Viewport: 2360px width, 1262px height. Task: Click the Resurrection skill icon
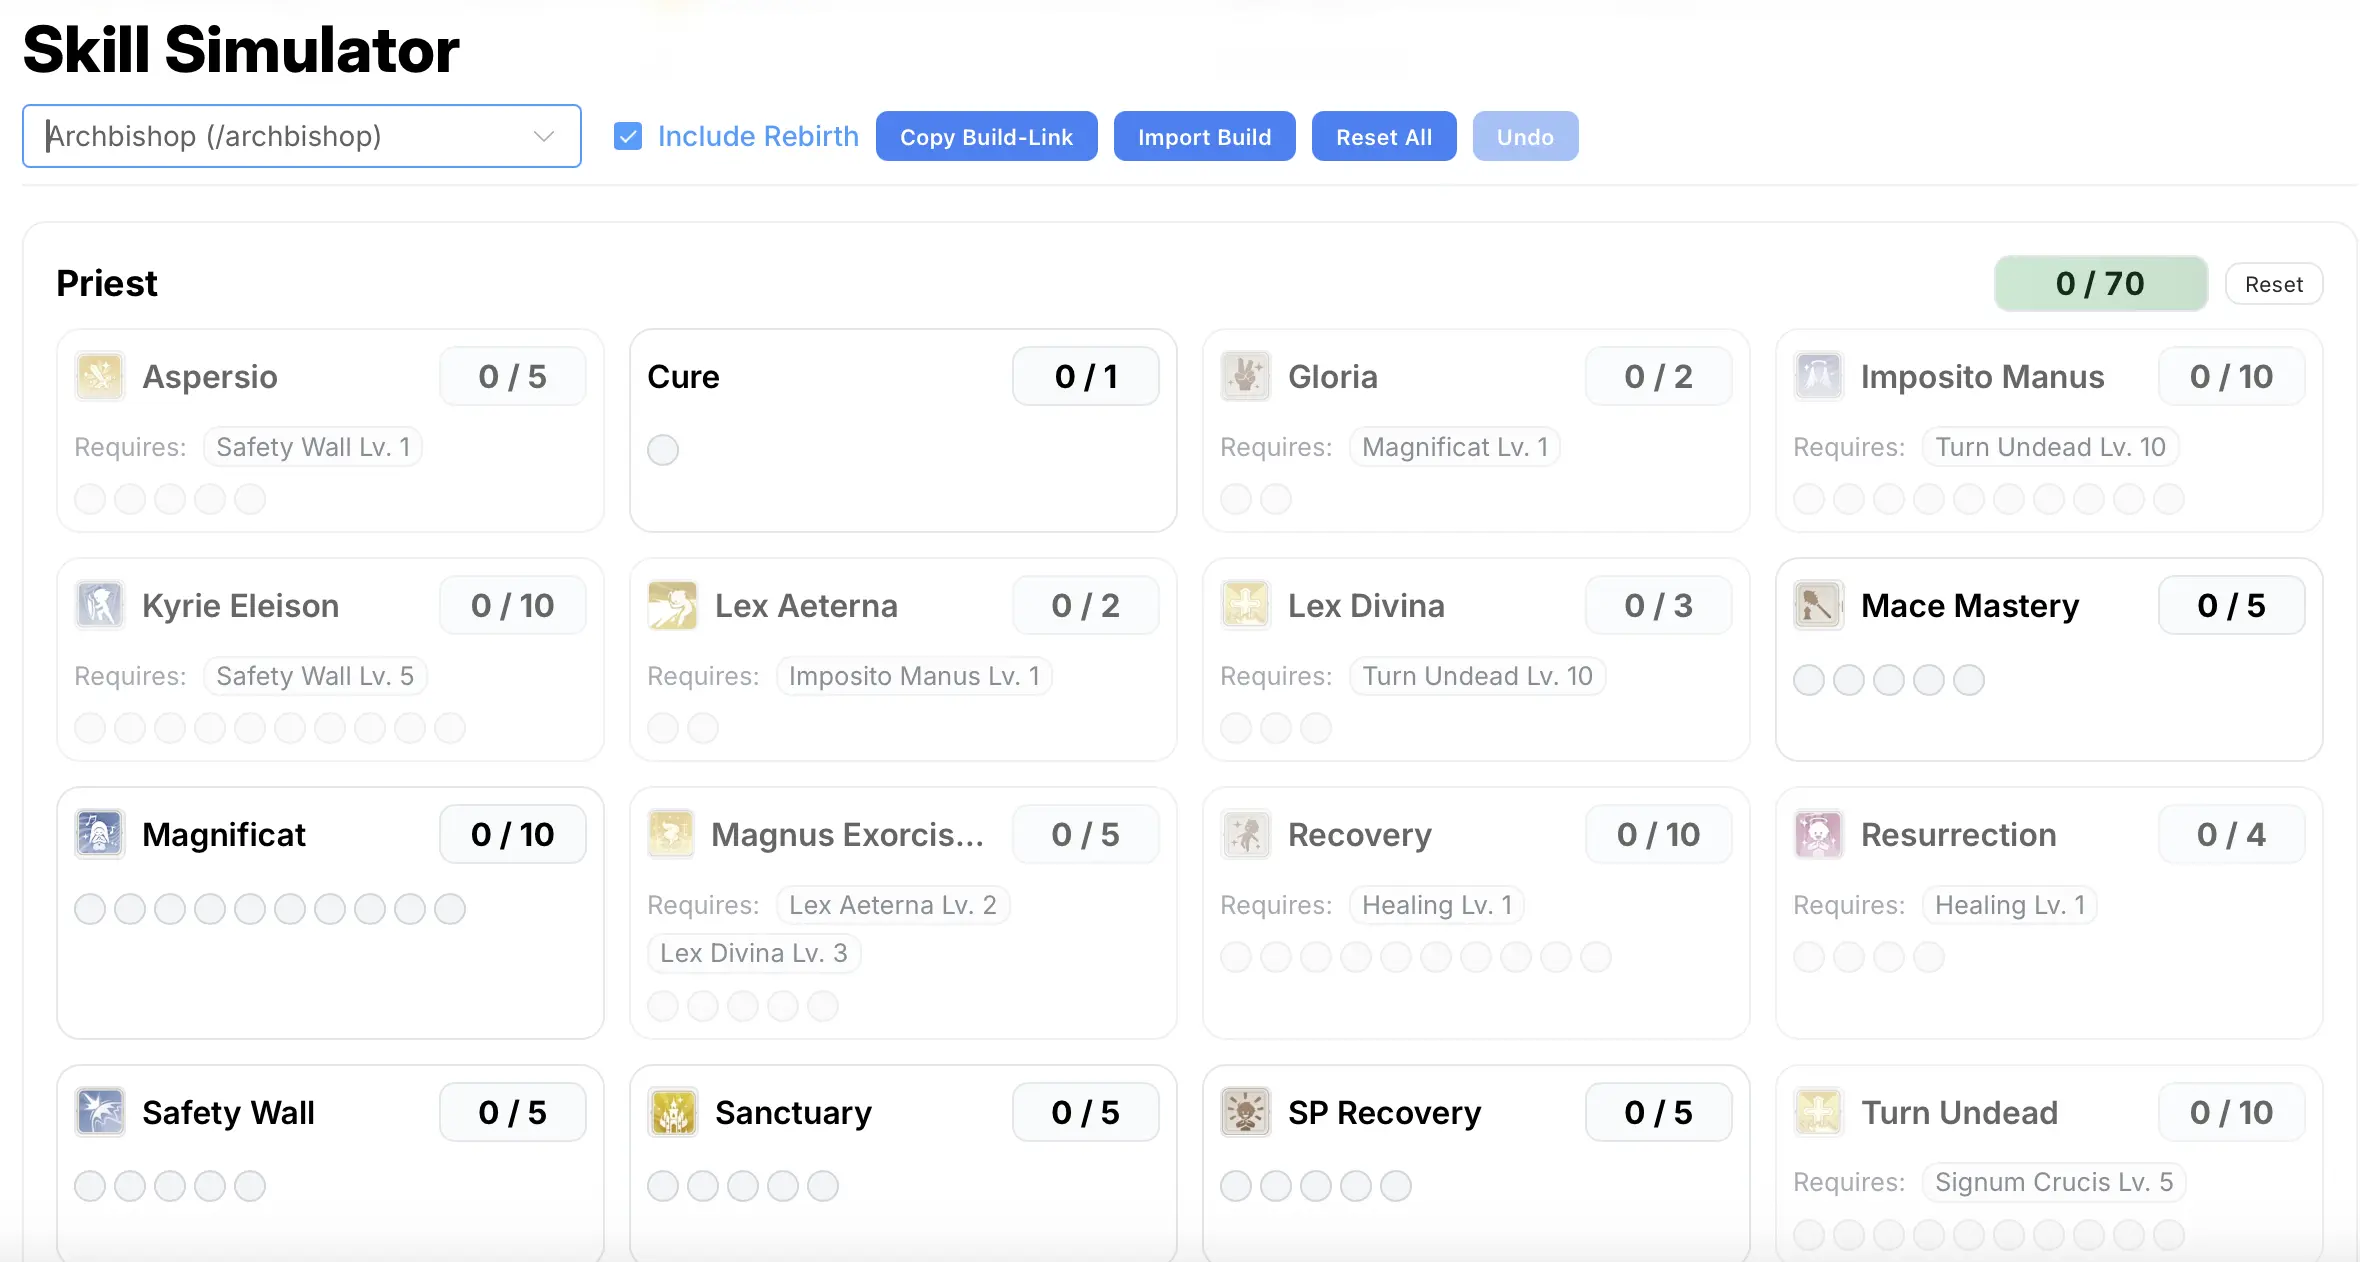pyautogui.click(x=1818, y=834)
